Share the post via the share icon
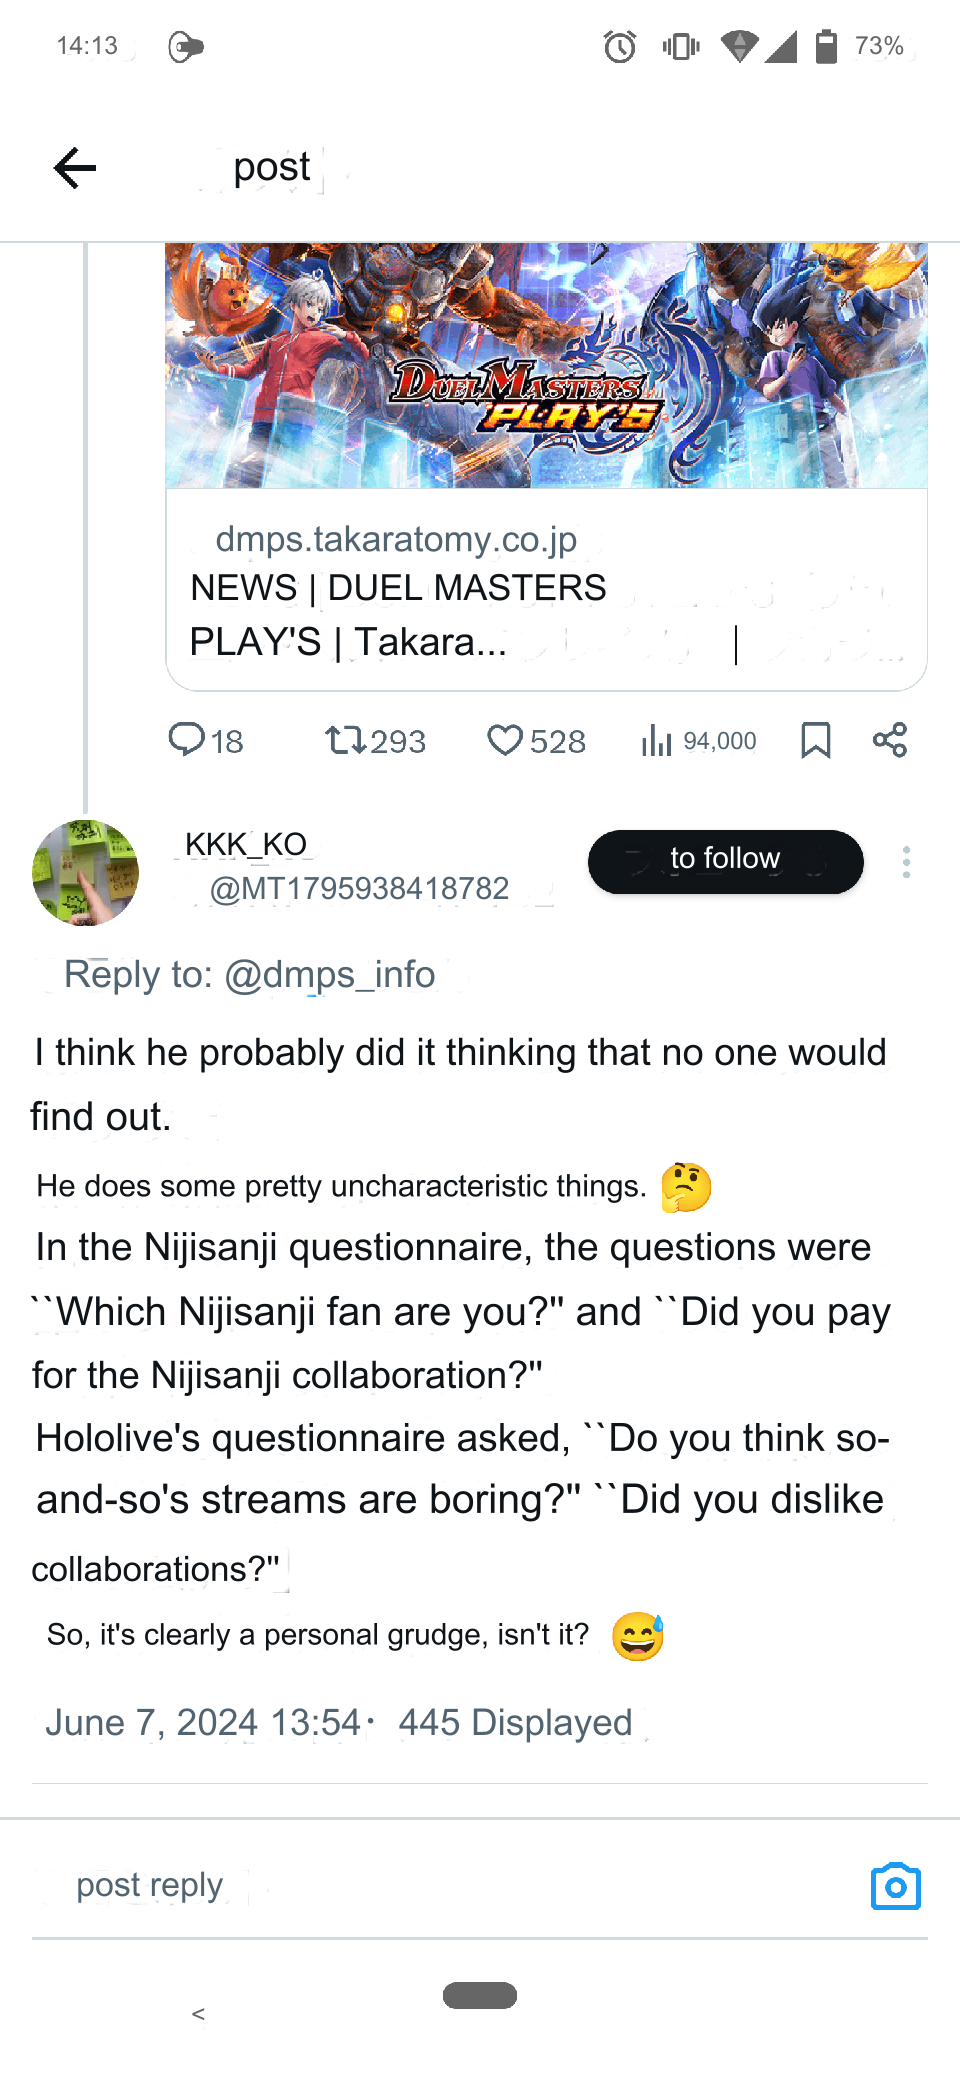 (x=889, y=740)
